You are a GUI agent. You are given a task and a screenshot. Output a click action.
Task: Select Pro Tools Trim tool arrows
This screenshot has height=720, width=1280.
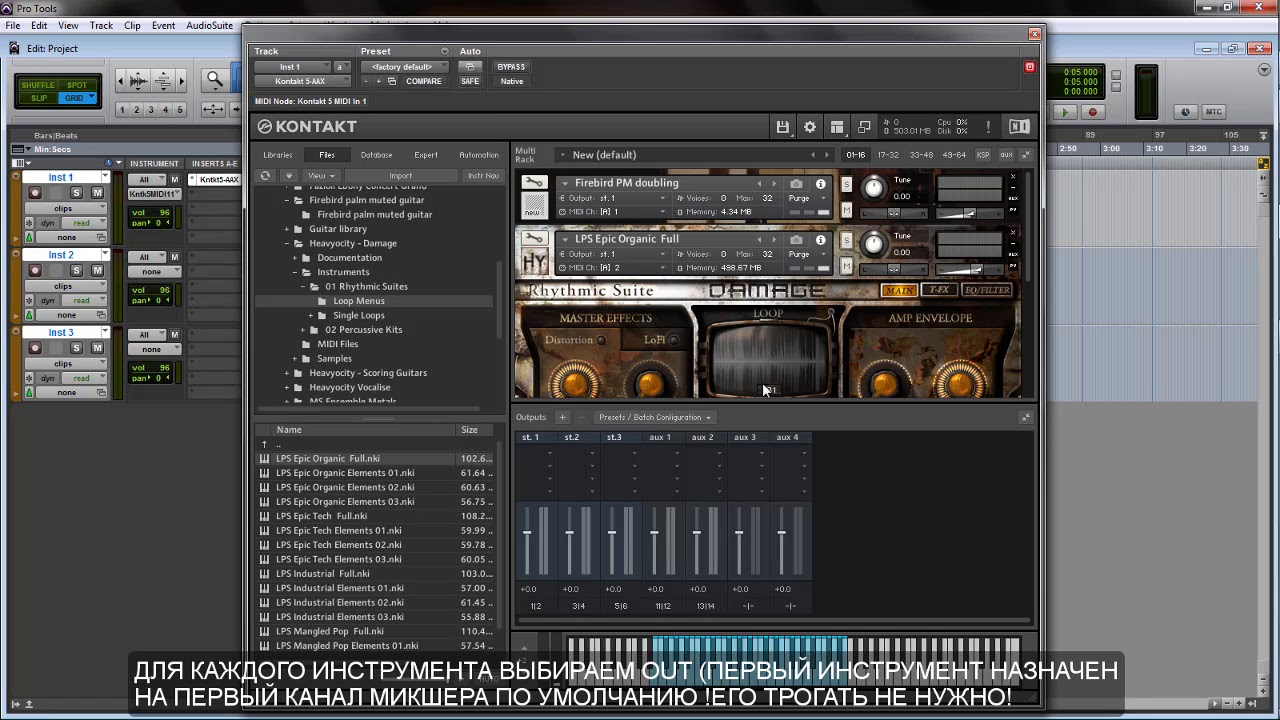(x=213, y=109)
